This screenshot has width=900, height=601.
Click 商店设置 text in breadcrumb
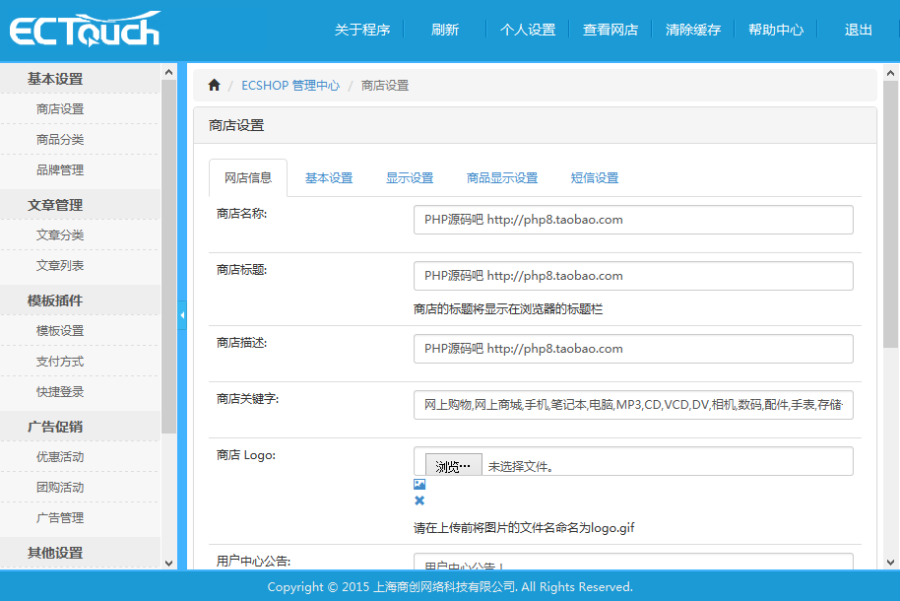(385, 86)
